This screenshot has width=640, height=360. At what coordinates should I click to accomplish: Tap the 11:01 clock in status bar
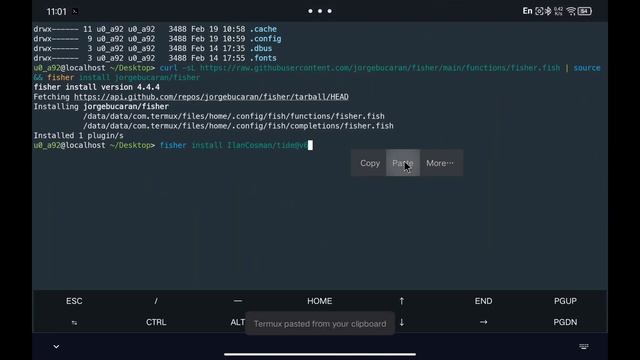click(x=56, y=12)
